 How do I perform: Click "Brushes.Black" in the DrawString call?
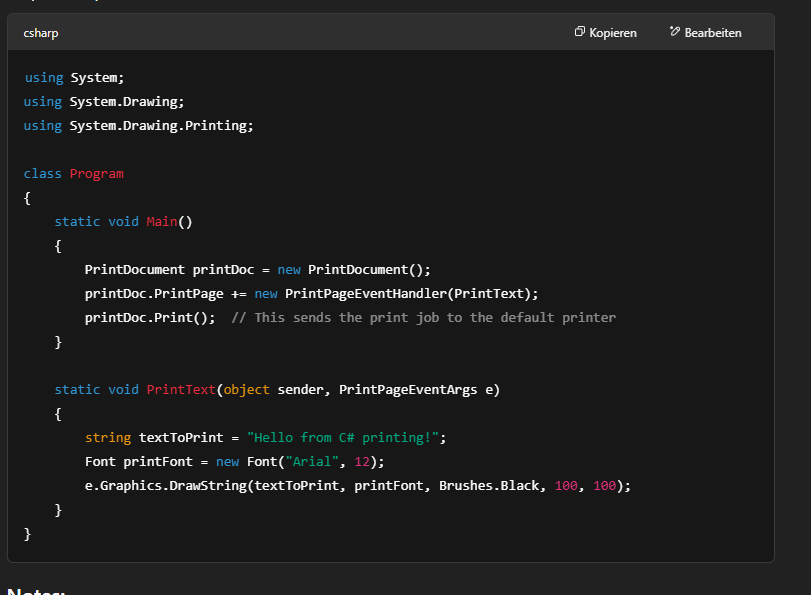point(489,486)
